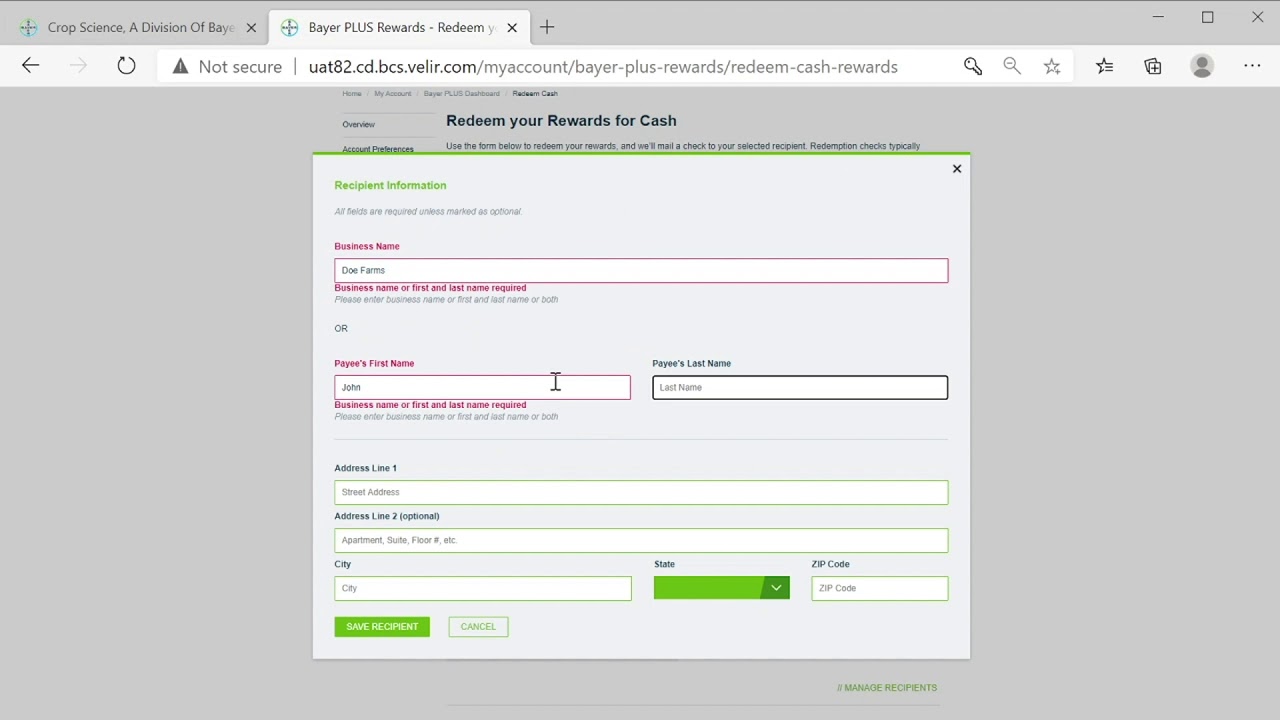Click the ZIP Code field
The image size is (1280, 720).
click(x=879, y=588)
